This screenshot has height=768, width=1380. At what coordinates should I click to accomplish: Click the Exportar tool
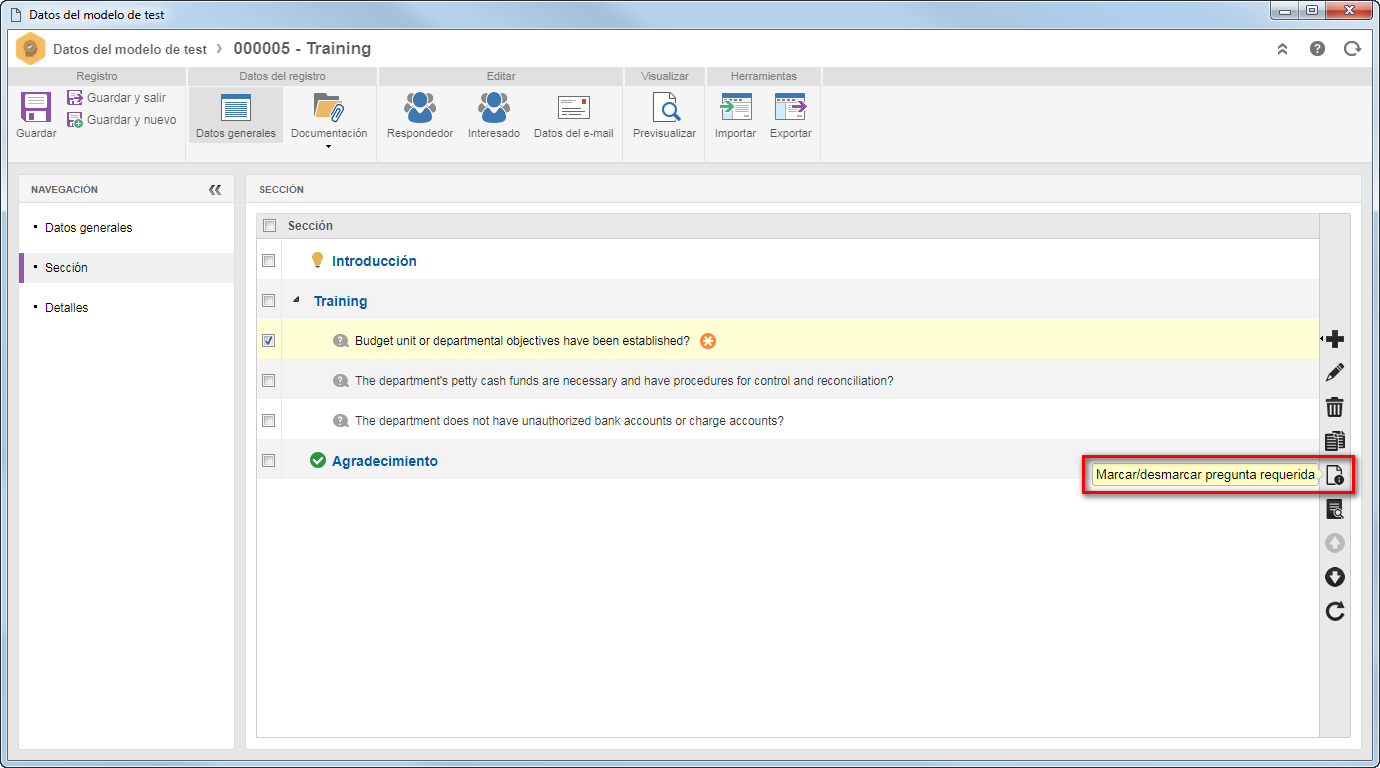coord(790,115)
